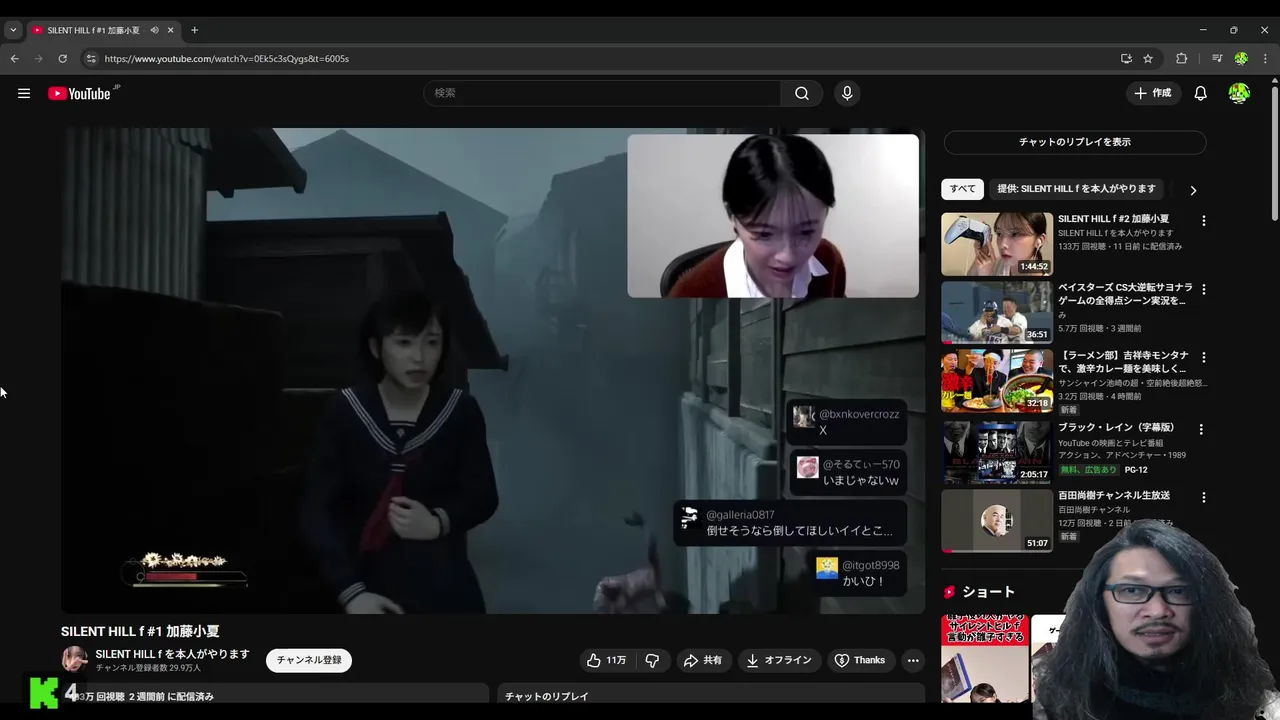Open Chrome three-dot menu

1265,58
